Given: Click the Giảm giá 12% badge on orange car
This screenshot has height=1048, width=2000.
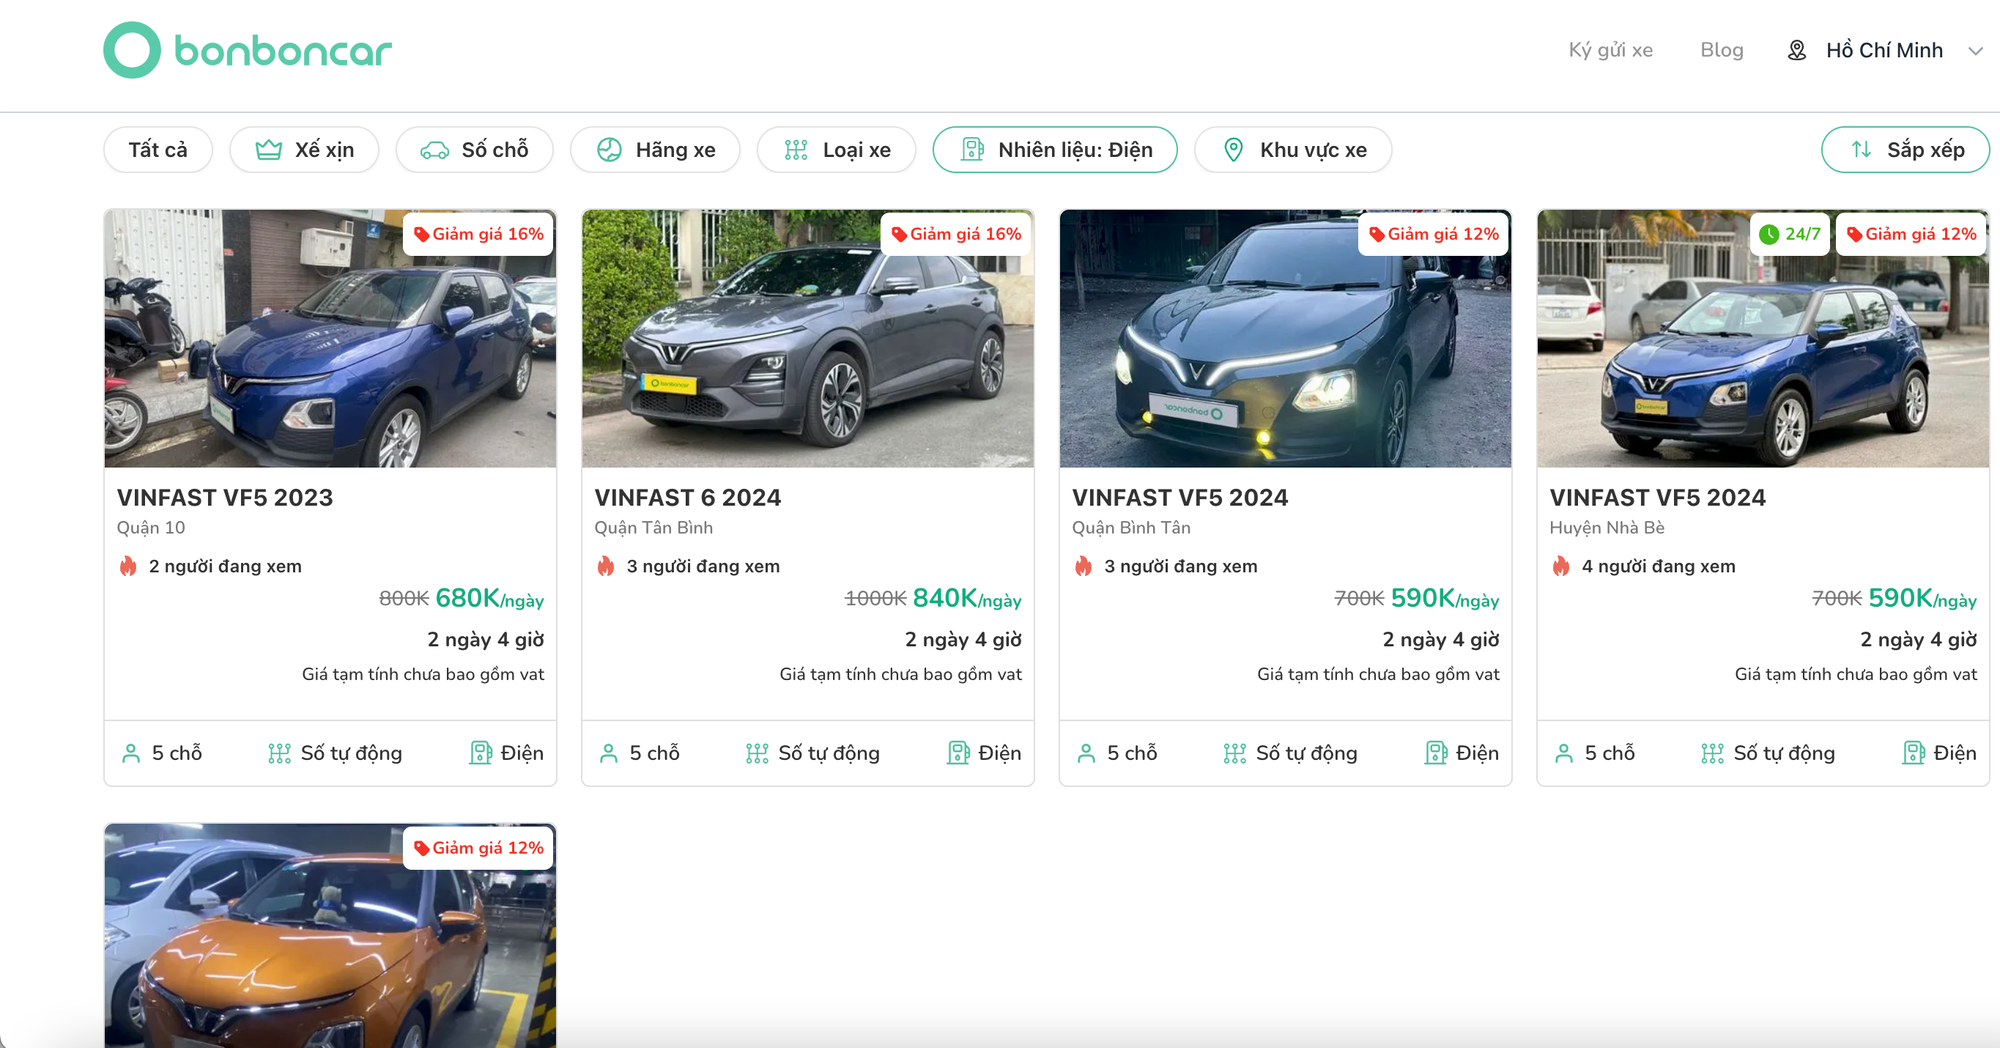Looking at the screenshot, I should coord(479,848).
